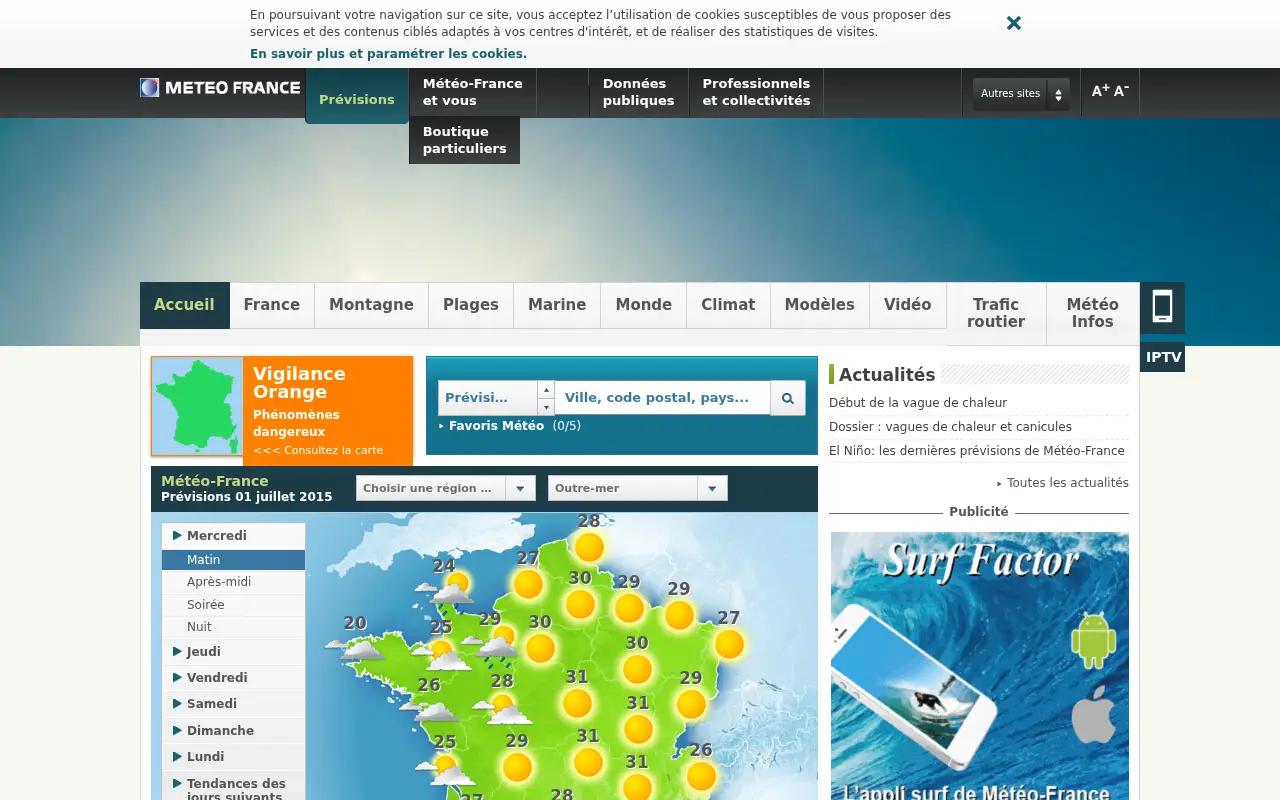
Task: Open the Autres sites dropdown
Action: [1021, 94]
